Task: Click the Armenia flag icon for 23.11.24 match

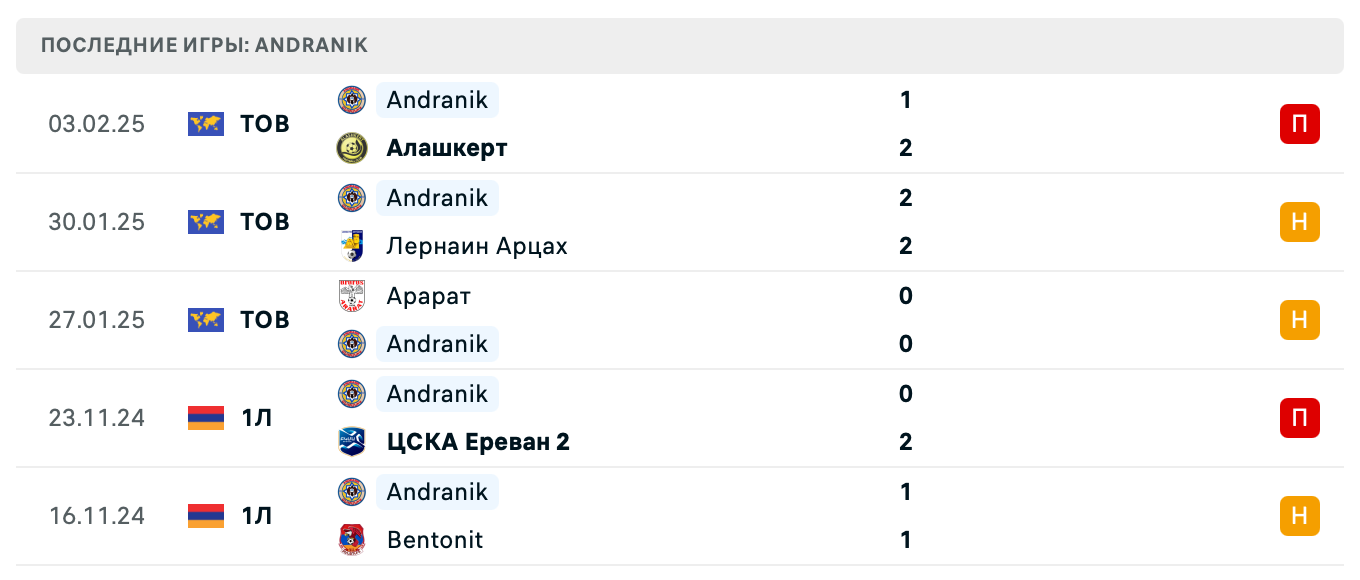Action: click(x=206, y=418)
